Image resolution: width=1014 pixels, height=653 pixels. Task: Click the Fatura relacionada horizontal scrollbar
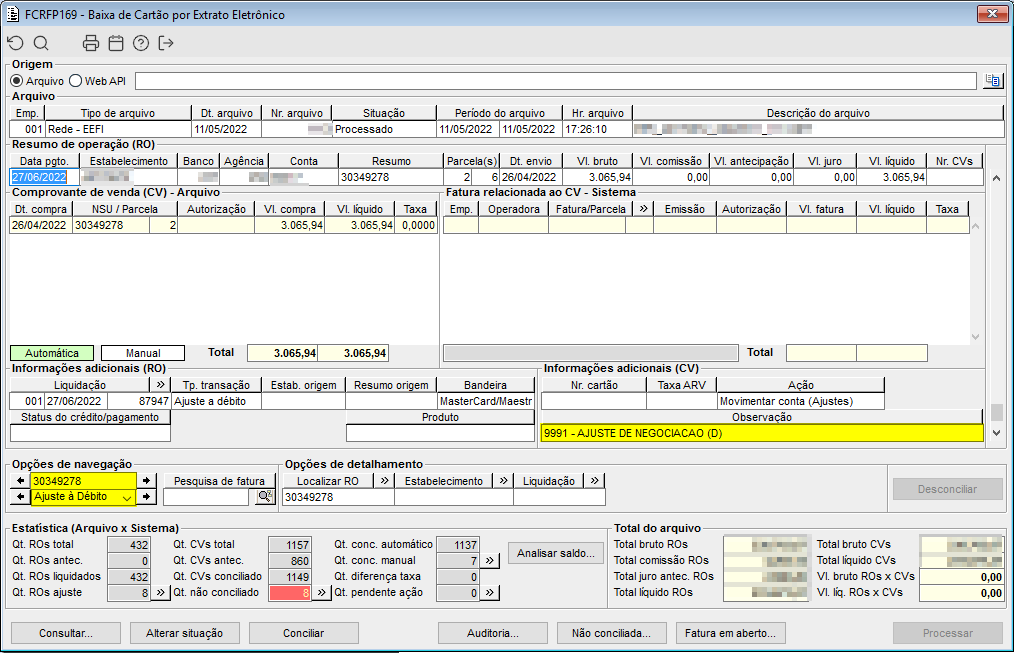pyautogui.click(x=590, y=352)
